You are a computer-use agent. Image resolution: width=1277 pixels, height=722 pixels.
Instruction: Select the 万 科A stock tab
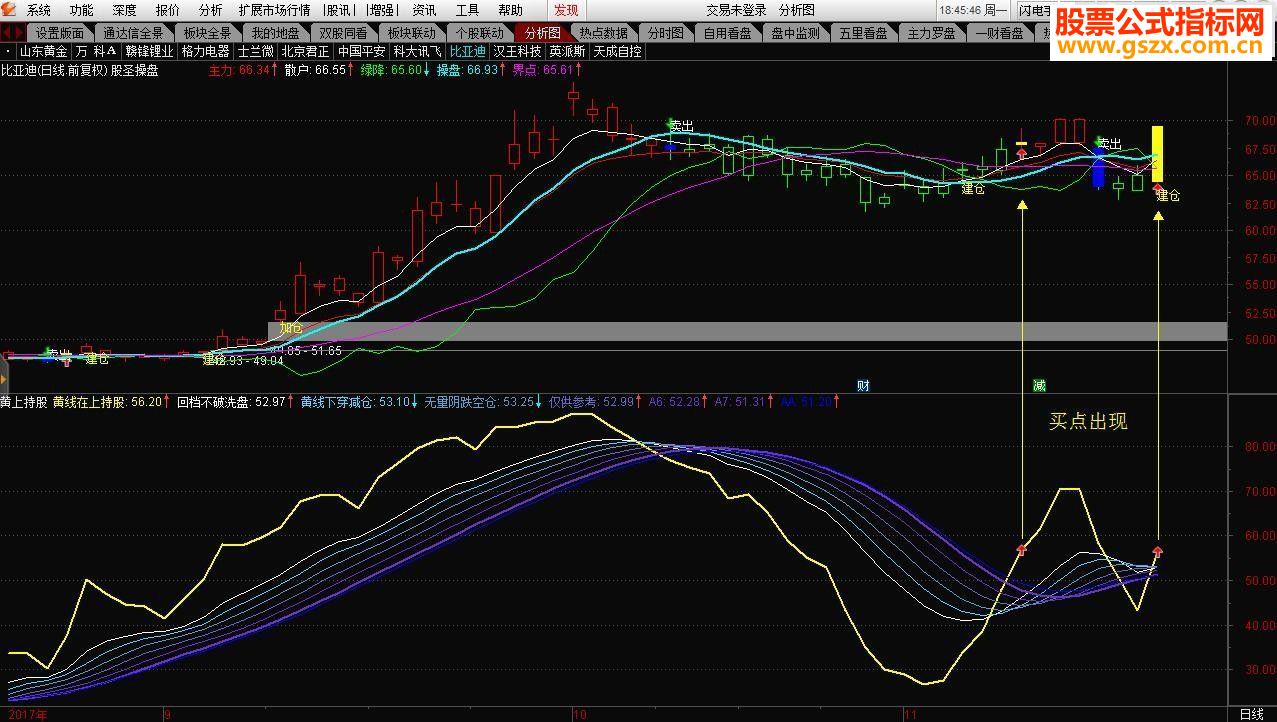pos(96,51)
